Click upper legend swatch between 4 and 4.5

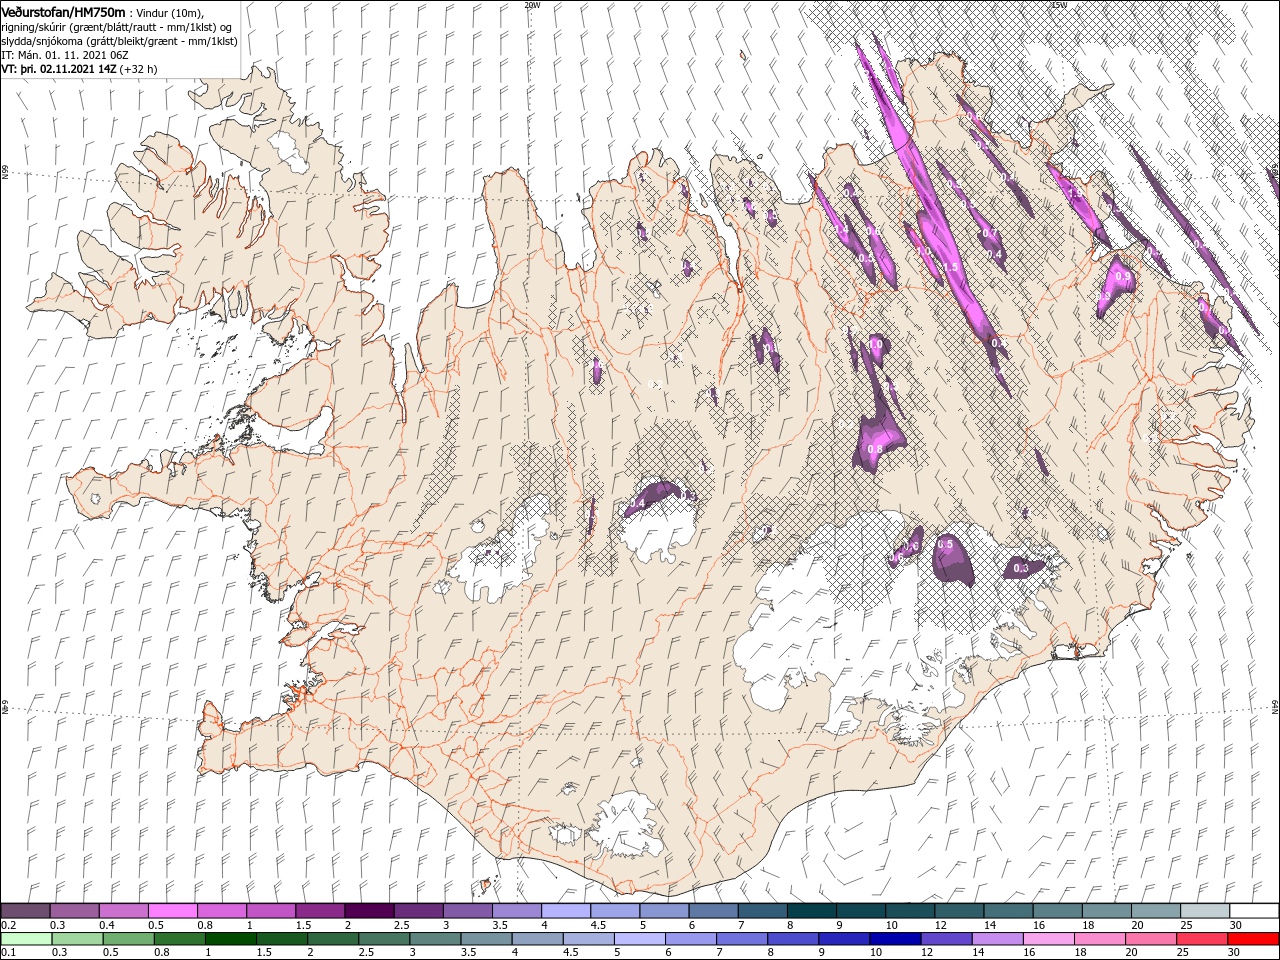[566, 910]
